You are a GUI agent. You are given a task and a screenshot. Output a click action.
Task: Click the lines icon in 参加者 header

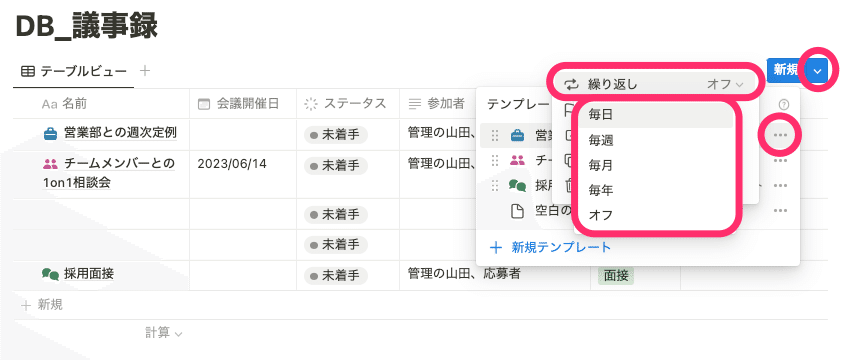click(x=415, y=104)
